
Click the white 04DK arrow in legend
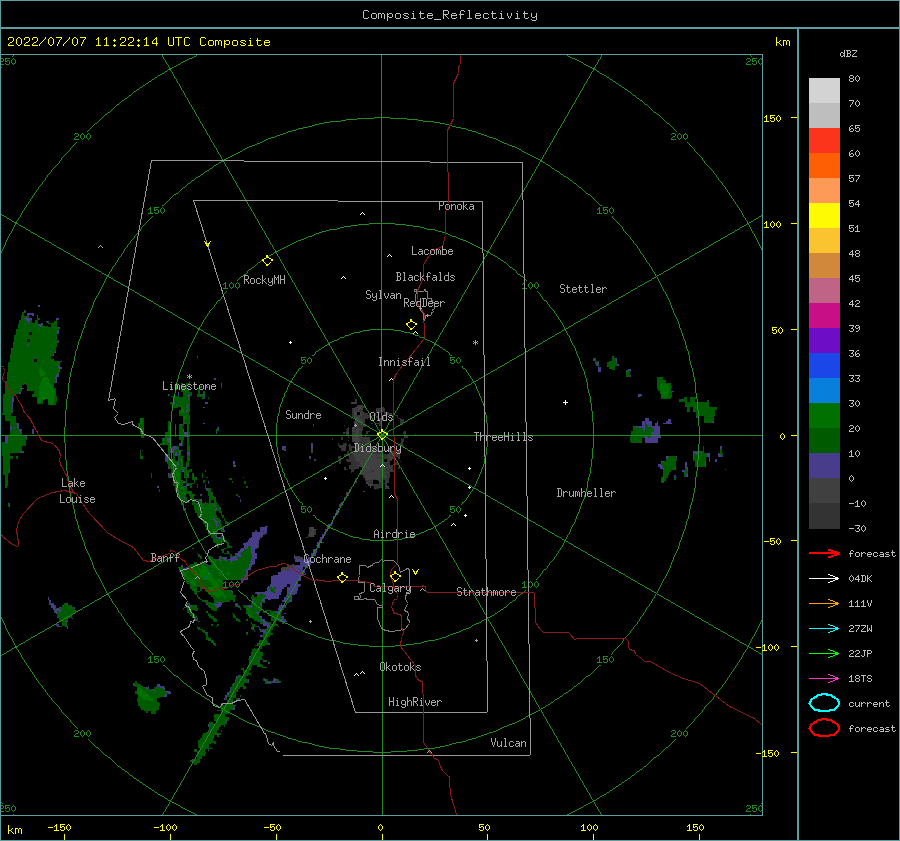point(824,578)
